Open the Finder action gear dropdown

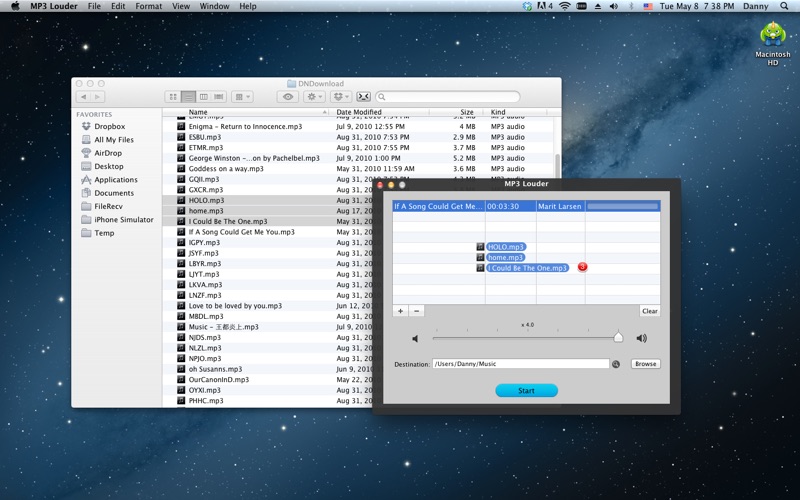pos(314,96)
